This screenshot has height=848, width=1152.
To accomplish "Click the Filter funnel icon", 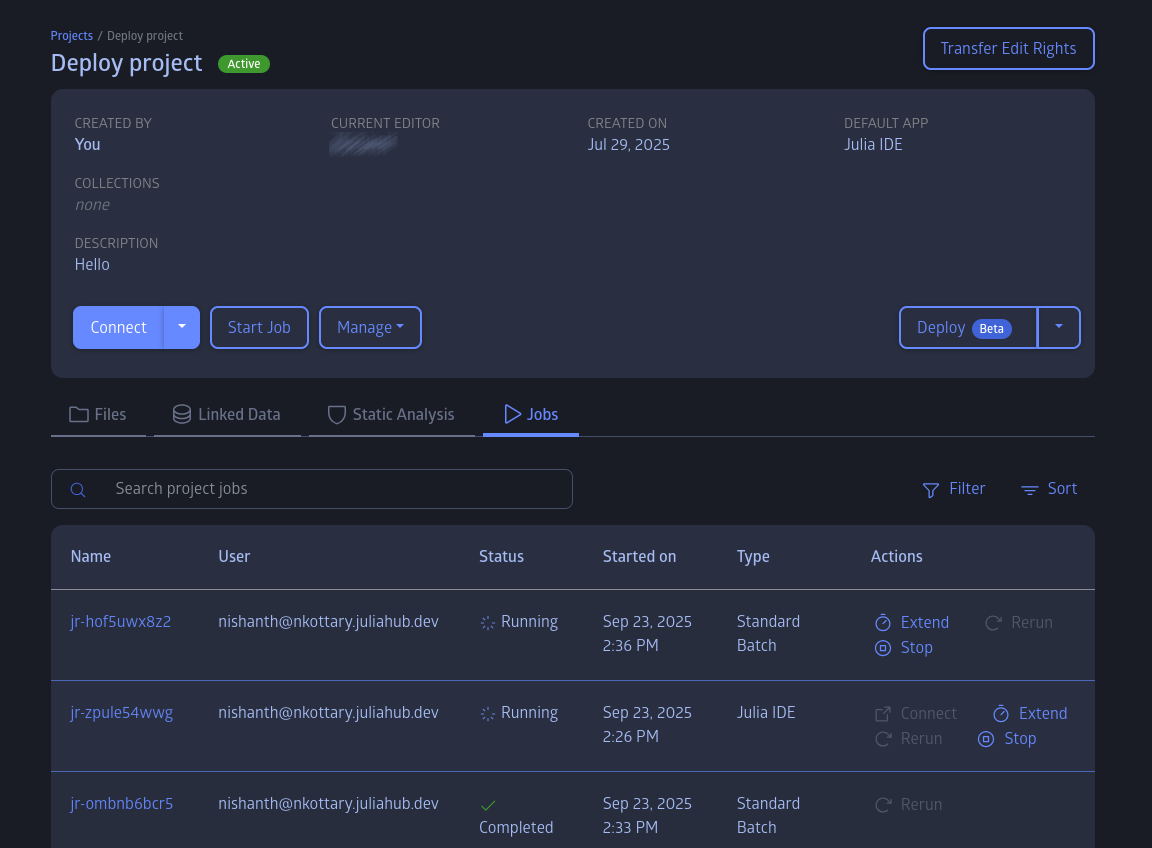I will click(x=931, y=490).
